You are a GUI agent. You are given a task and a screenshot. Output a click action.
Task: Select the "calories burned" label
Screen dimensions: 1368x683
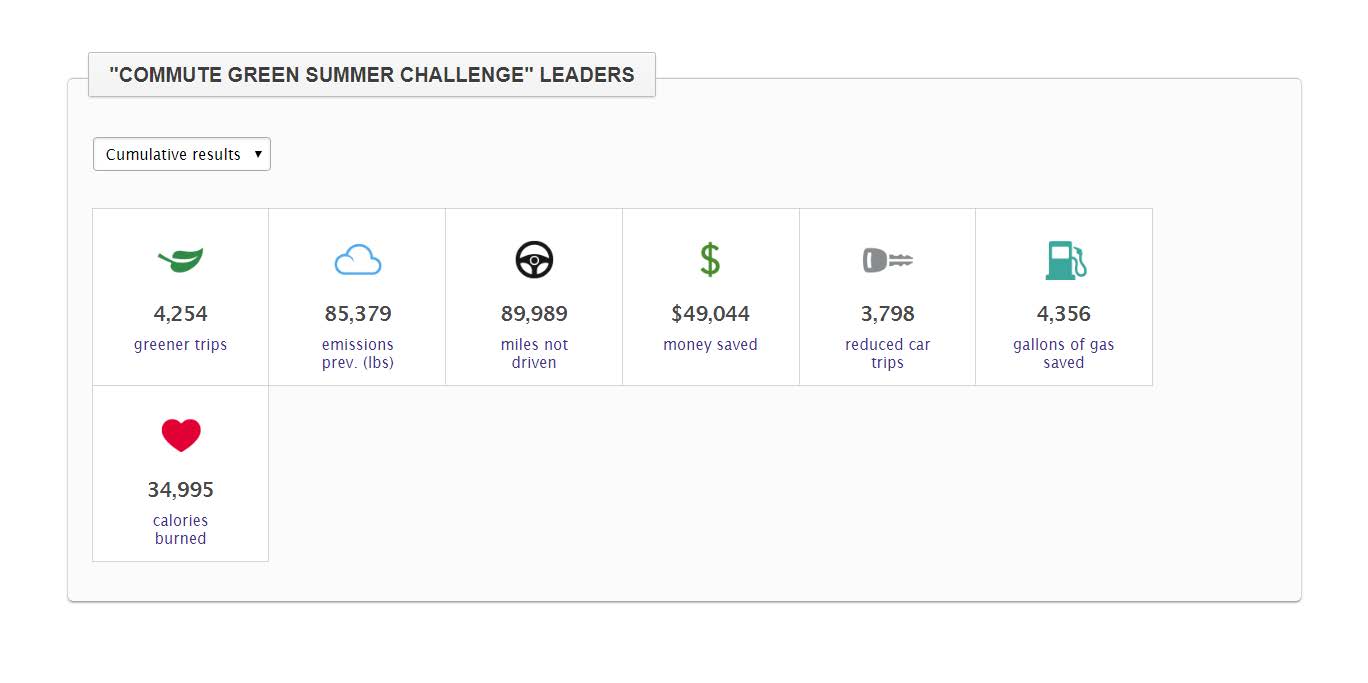pos(181,530)
